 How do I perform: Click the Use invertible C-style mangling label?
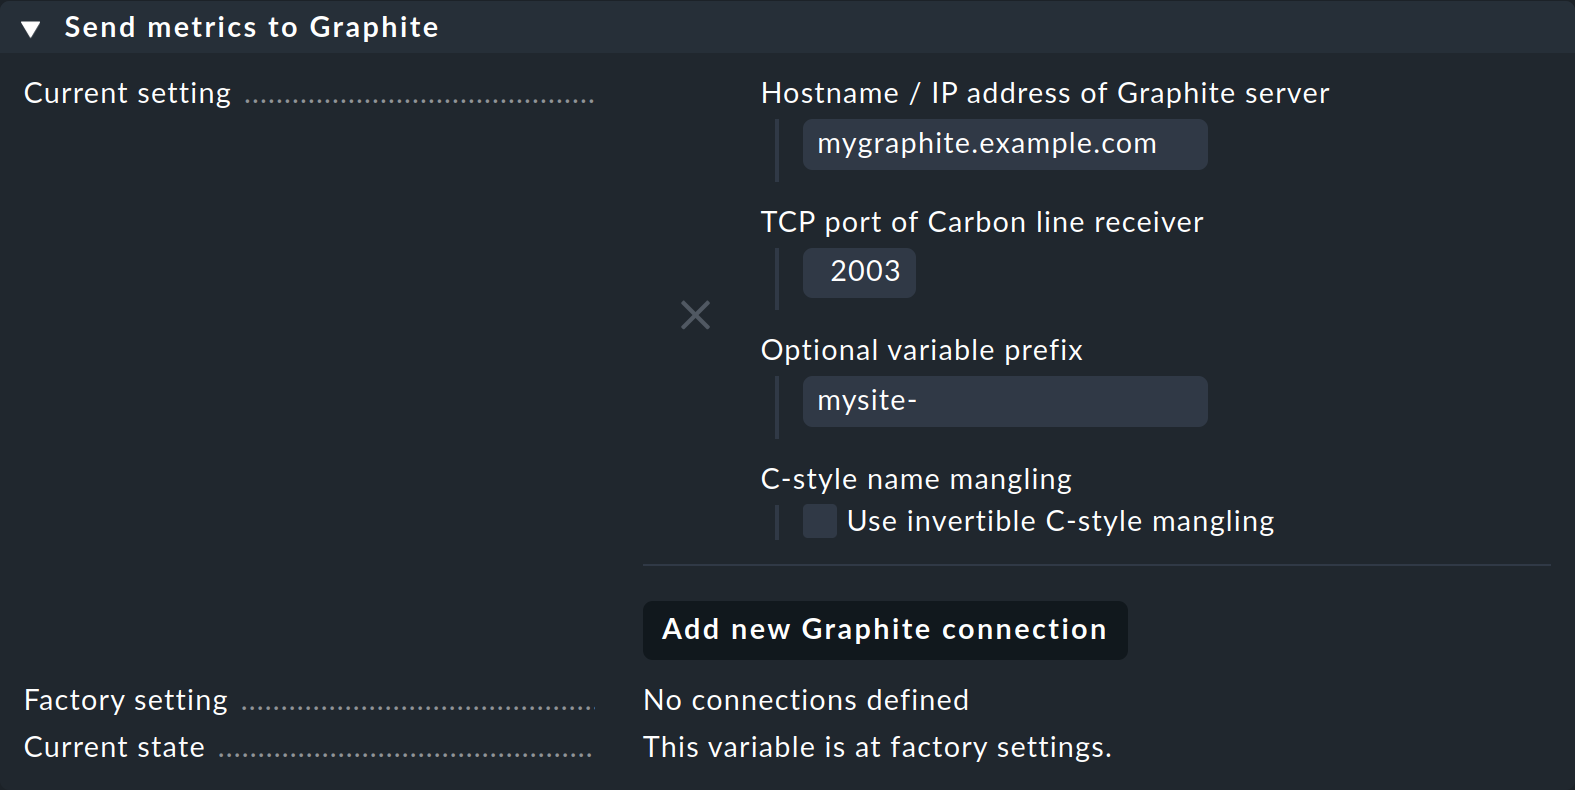point(1060,521)
